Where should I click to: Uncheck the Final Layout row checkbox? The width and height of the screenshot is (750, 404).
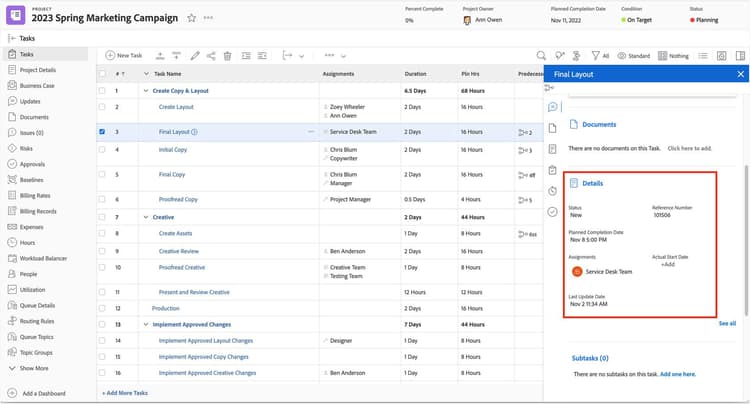tap(102, 131)
